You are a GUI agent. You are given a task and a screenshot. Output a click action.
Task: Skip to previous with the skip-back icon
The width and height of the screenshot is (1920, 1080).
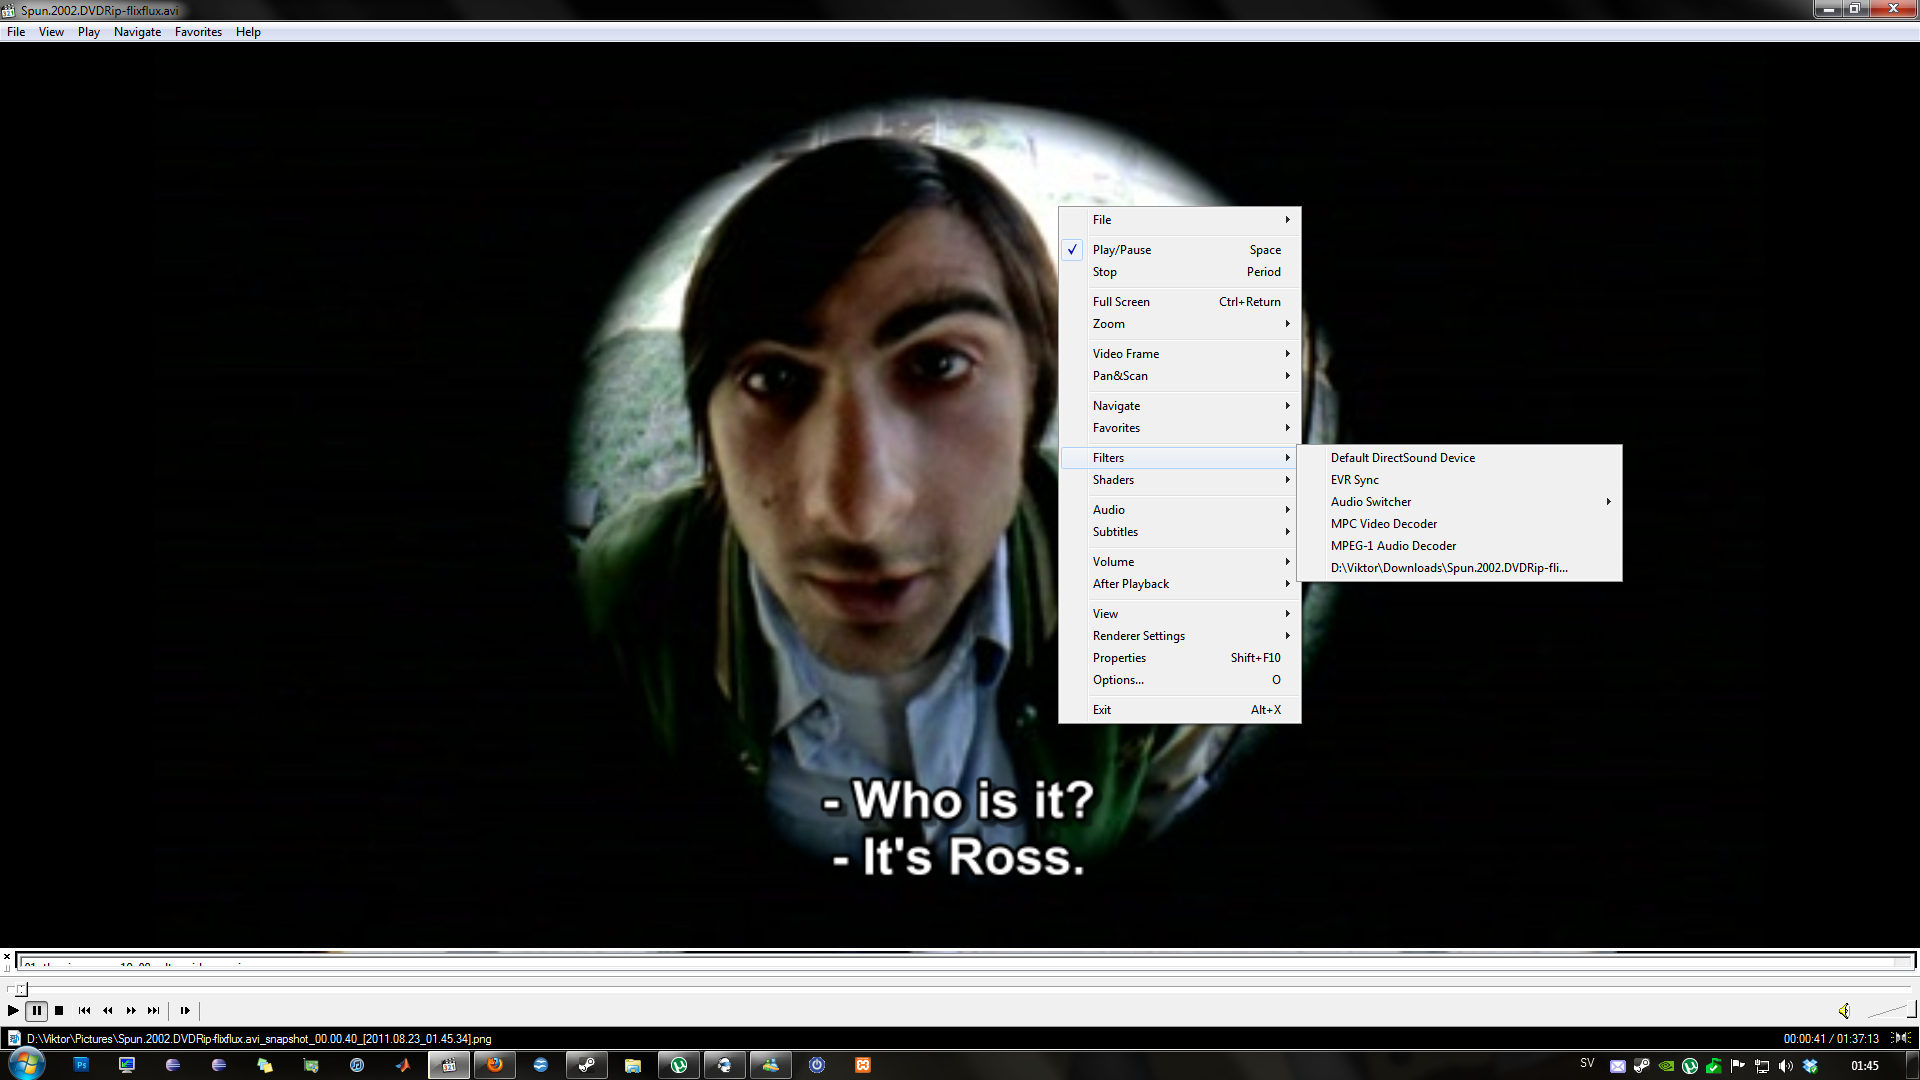click(84, 1010)
